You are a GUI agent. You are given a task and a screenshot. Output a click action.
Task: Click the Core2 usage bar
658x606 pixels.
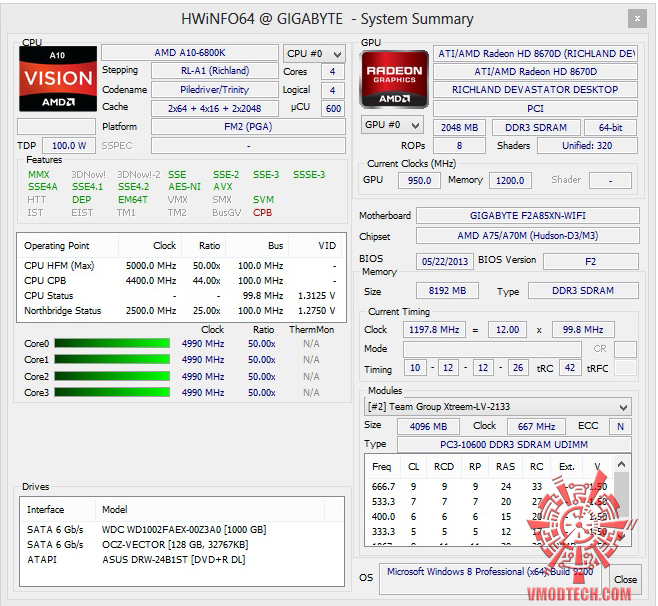[112, 376]
